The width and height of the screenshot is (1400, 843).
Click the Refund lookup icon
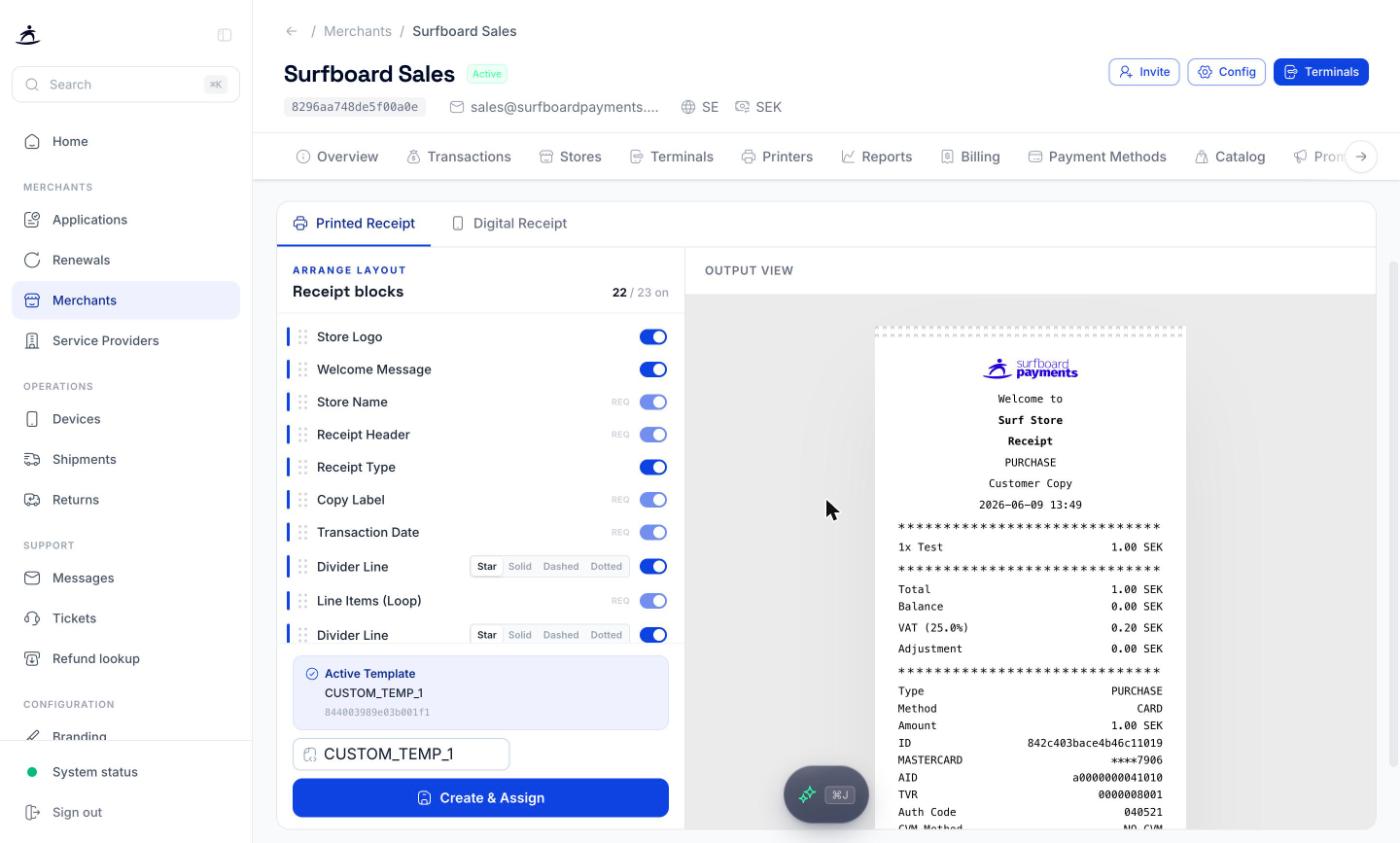pos(32,658)
